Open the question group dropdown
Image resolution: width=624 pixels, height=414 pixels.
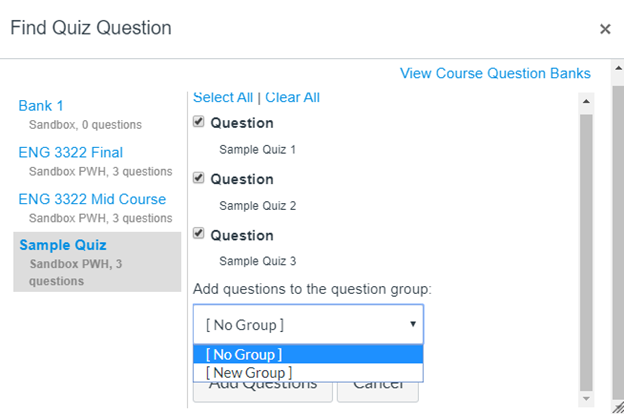[308, 324]
